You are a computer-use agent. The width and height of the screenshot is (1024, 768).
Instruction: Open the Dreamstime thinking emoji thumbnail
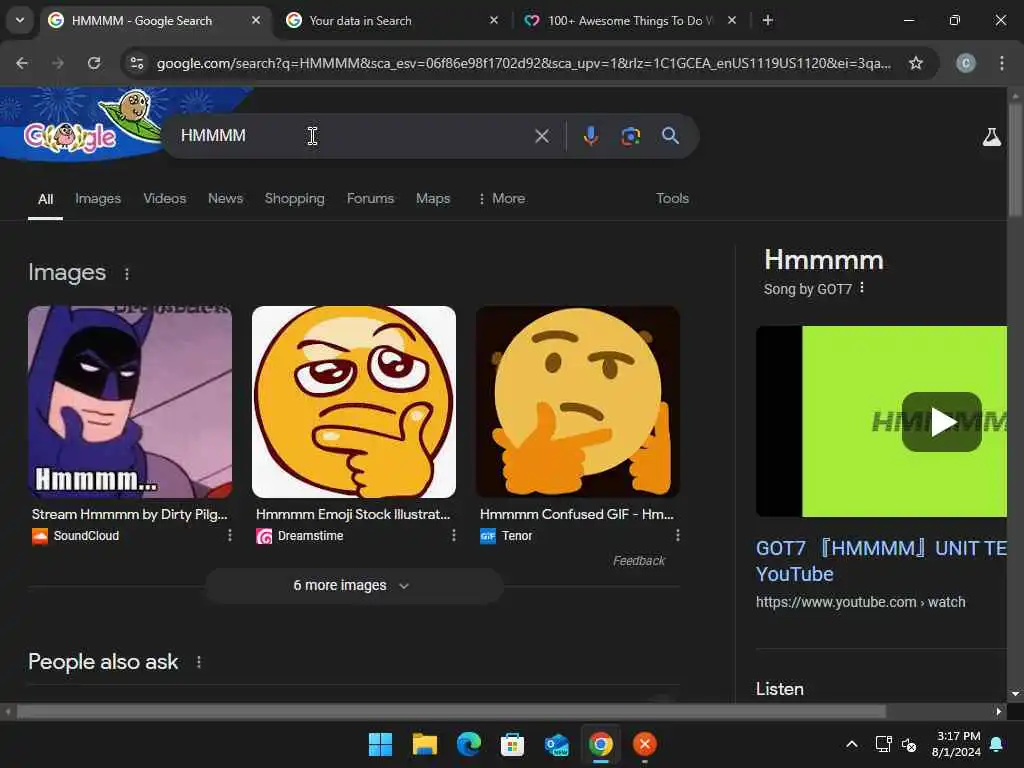(354, 402)
